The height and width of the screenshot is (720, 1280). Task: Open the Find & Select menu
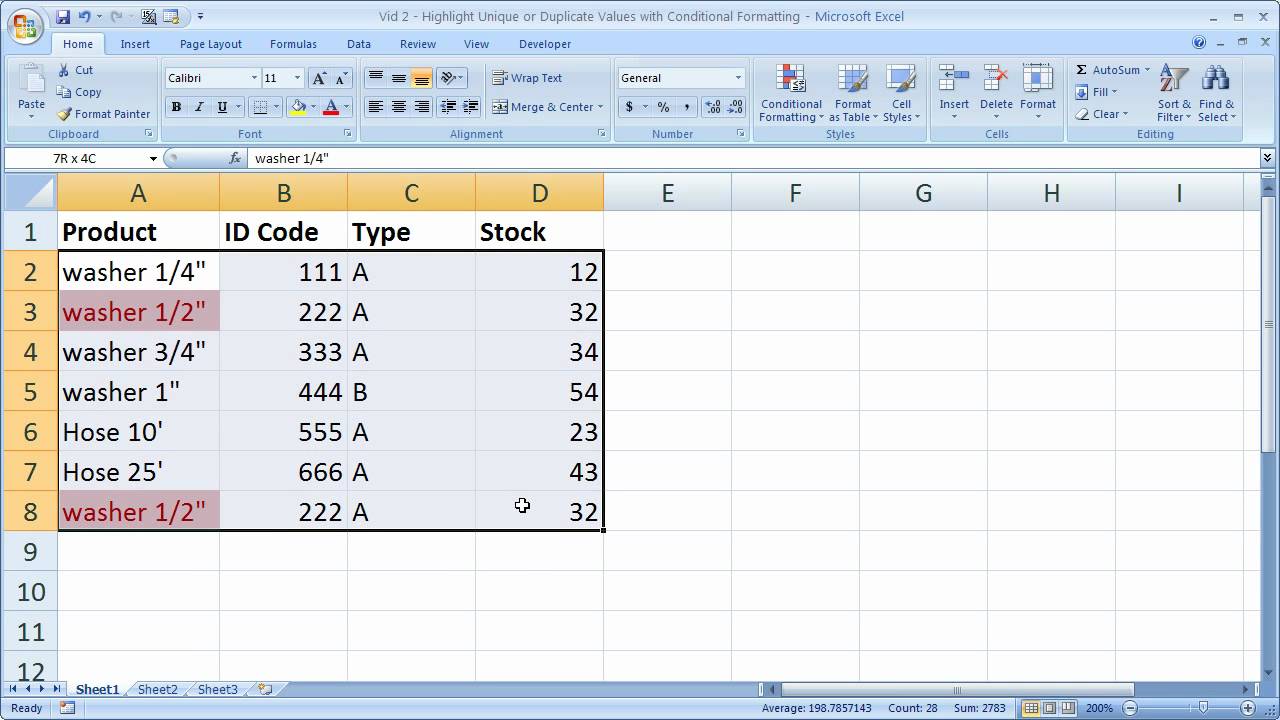coord(1216,93)
